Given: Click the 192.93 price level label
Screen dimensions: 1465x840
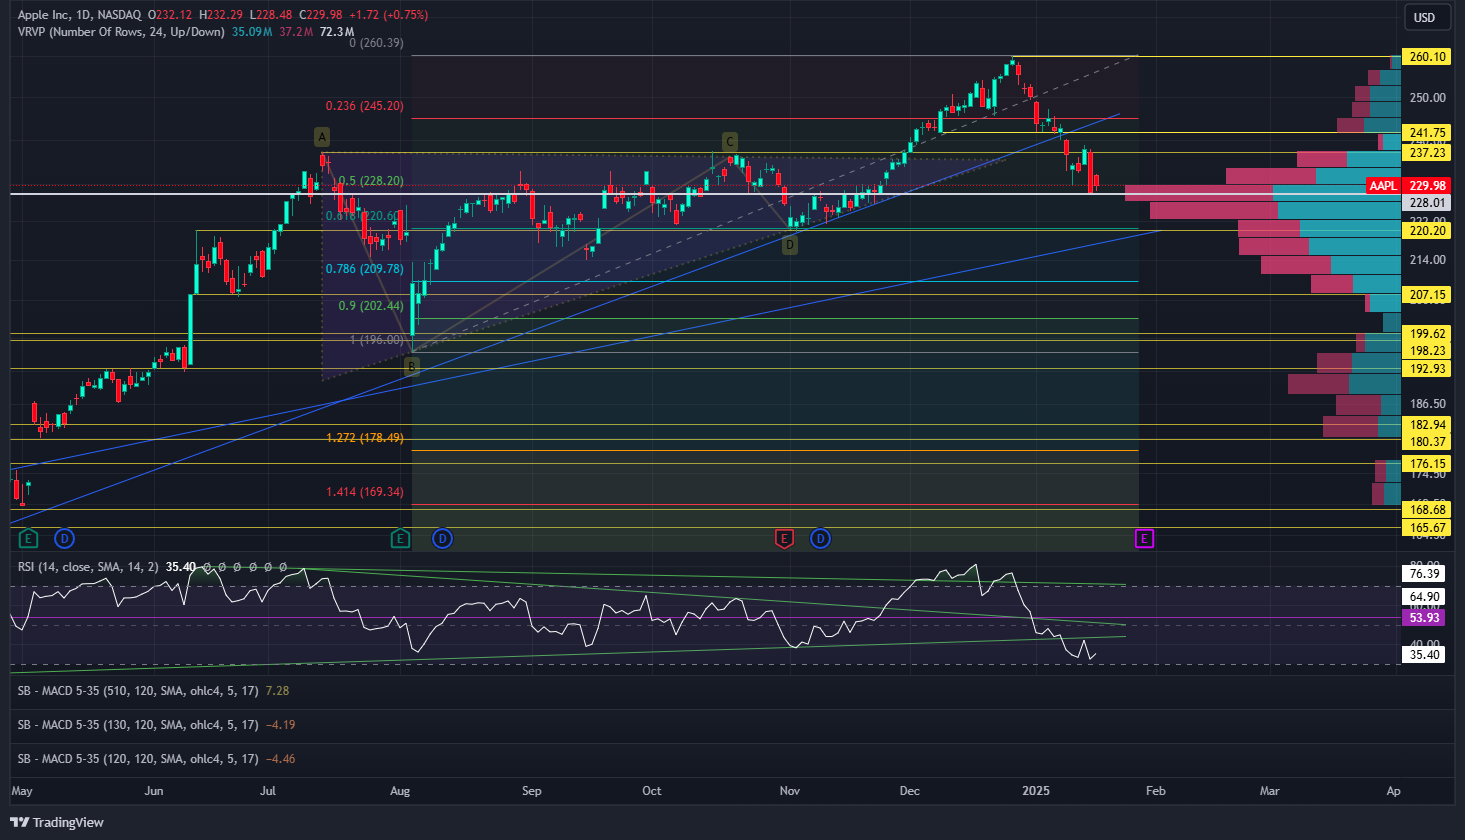Looking at the screenshot, I should 1427,369.
